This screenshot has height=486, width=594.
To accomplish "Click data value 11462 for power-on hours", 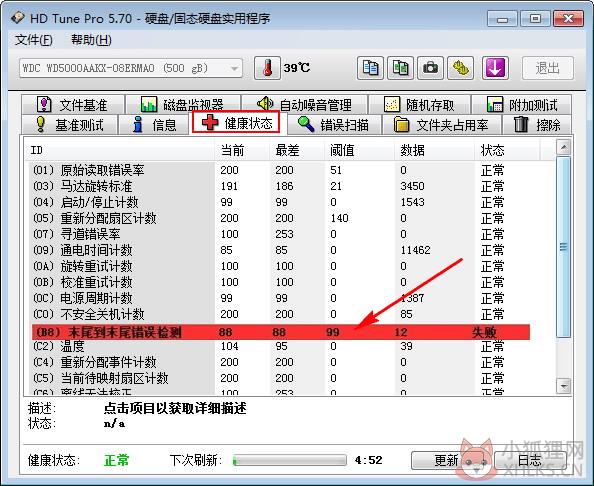I will 415,250.
